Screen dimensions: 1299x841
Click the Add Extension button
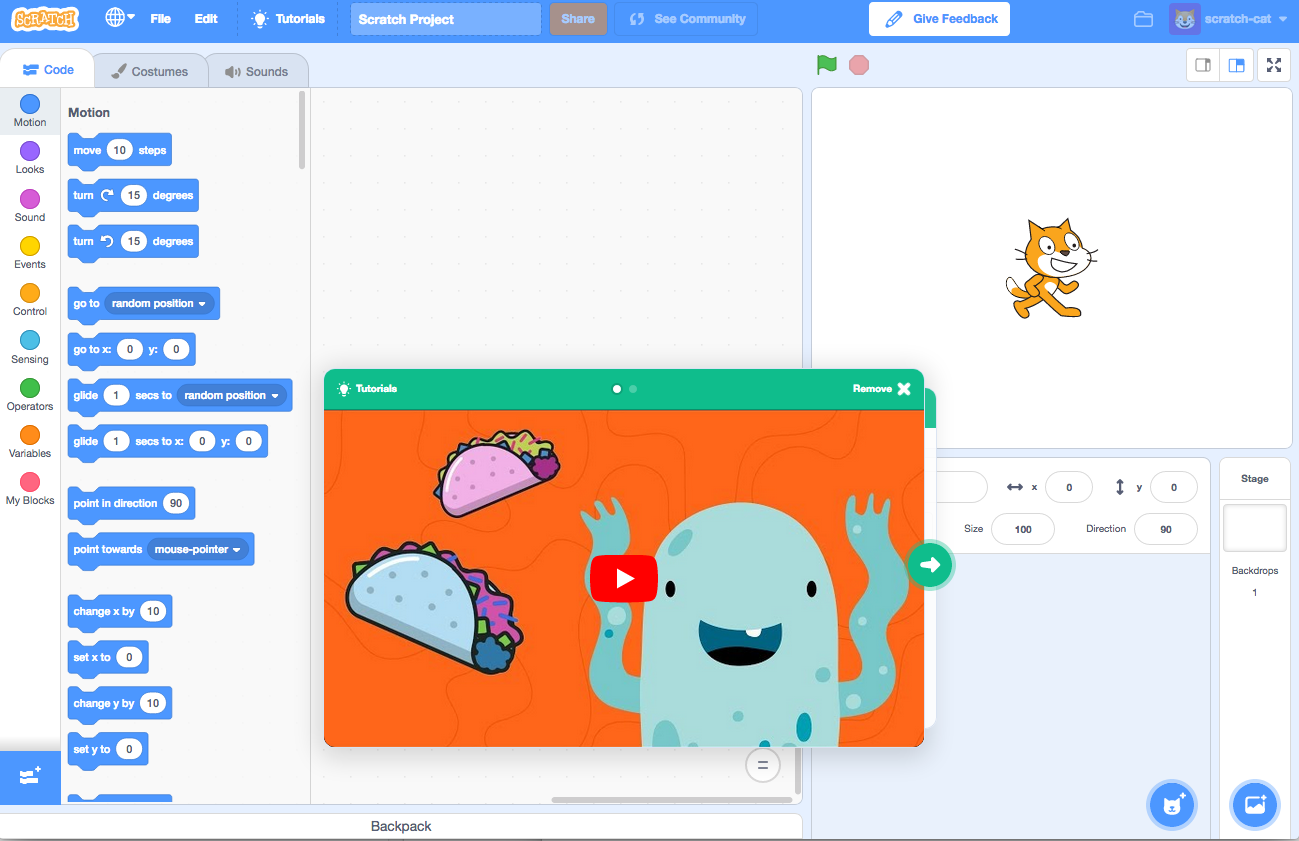[x=30, y=777]
